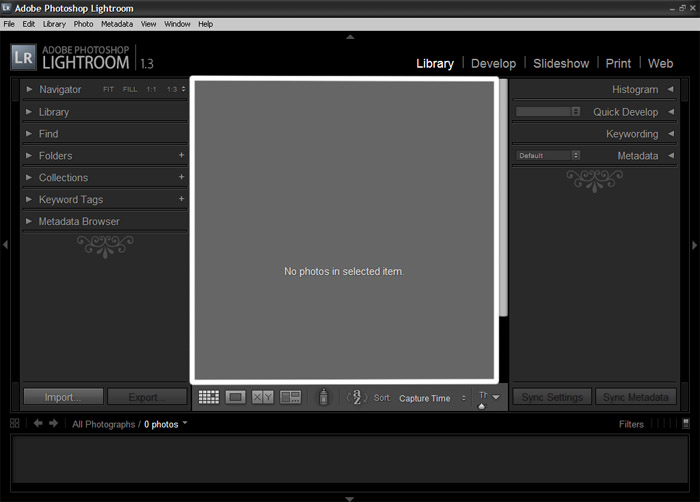Open Survey view in toolbar
Screen dimensions: 700x502
[x=290, y=397]
